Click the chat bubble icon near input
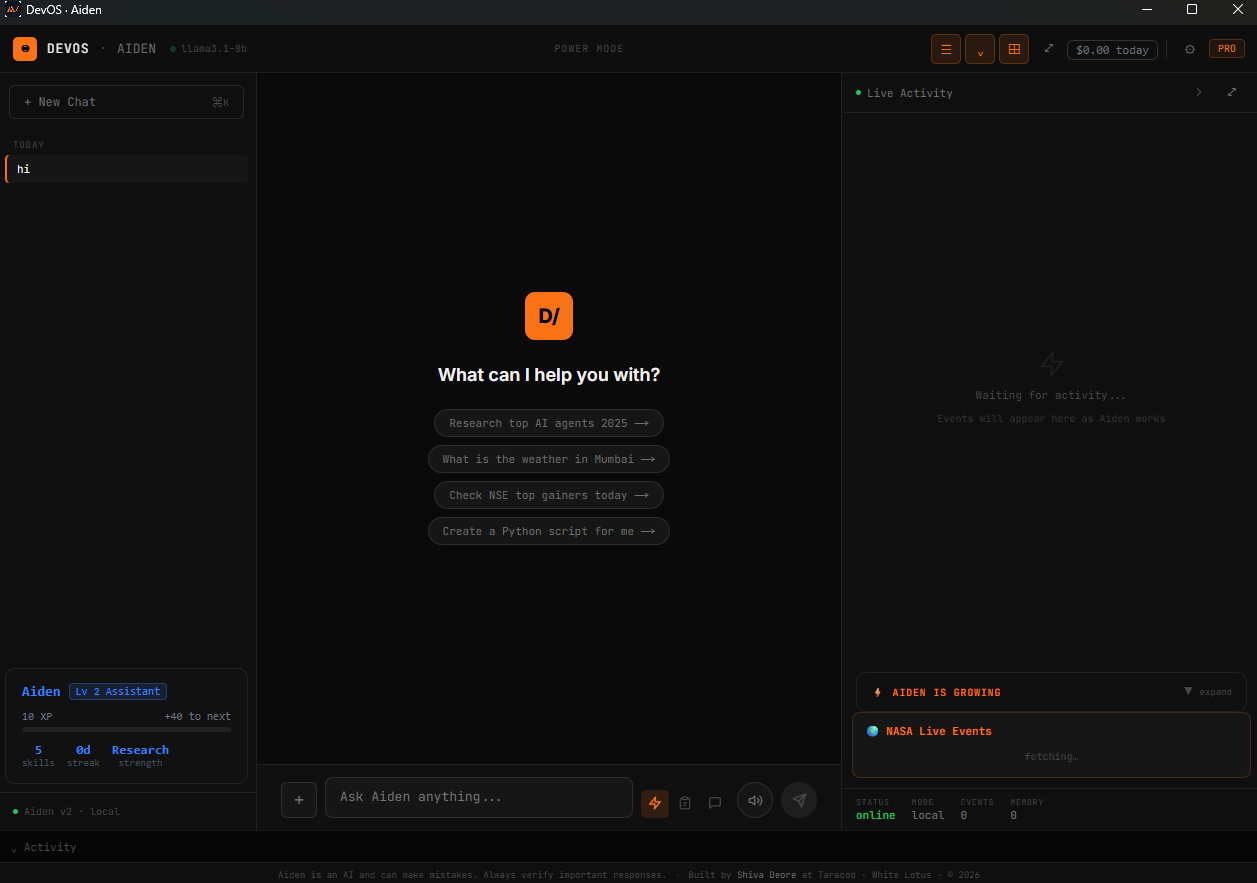This screenshot has height=883, width=1257. (715, 803)
